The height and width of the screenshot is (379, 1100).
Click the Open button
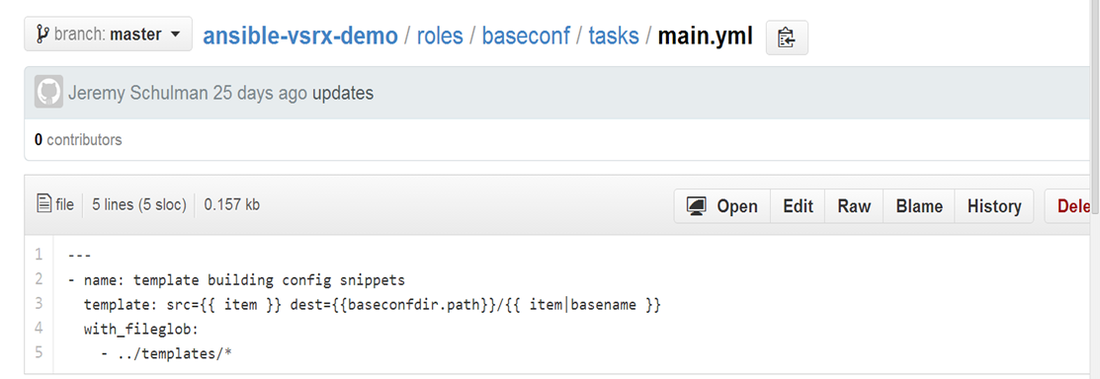723,206
